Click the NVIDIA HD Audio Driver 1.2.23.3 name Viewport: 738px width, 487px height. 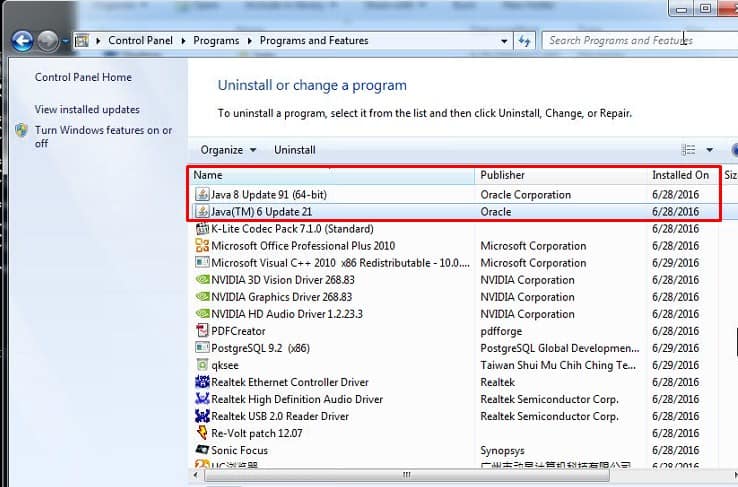coord(287,314)
